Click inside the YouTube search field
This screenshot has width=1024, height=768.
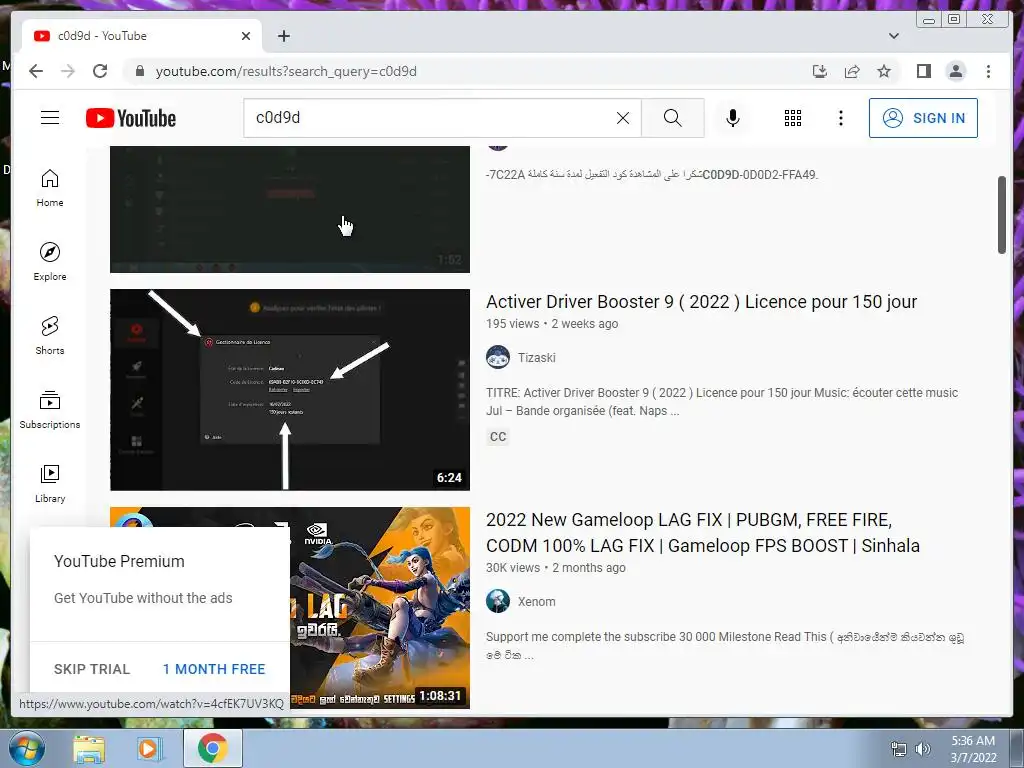coord(431,118)
